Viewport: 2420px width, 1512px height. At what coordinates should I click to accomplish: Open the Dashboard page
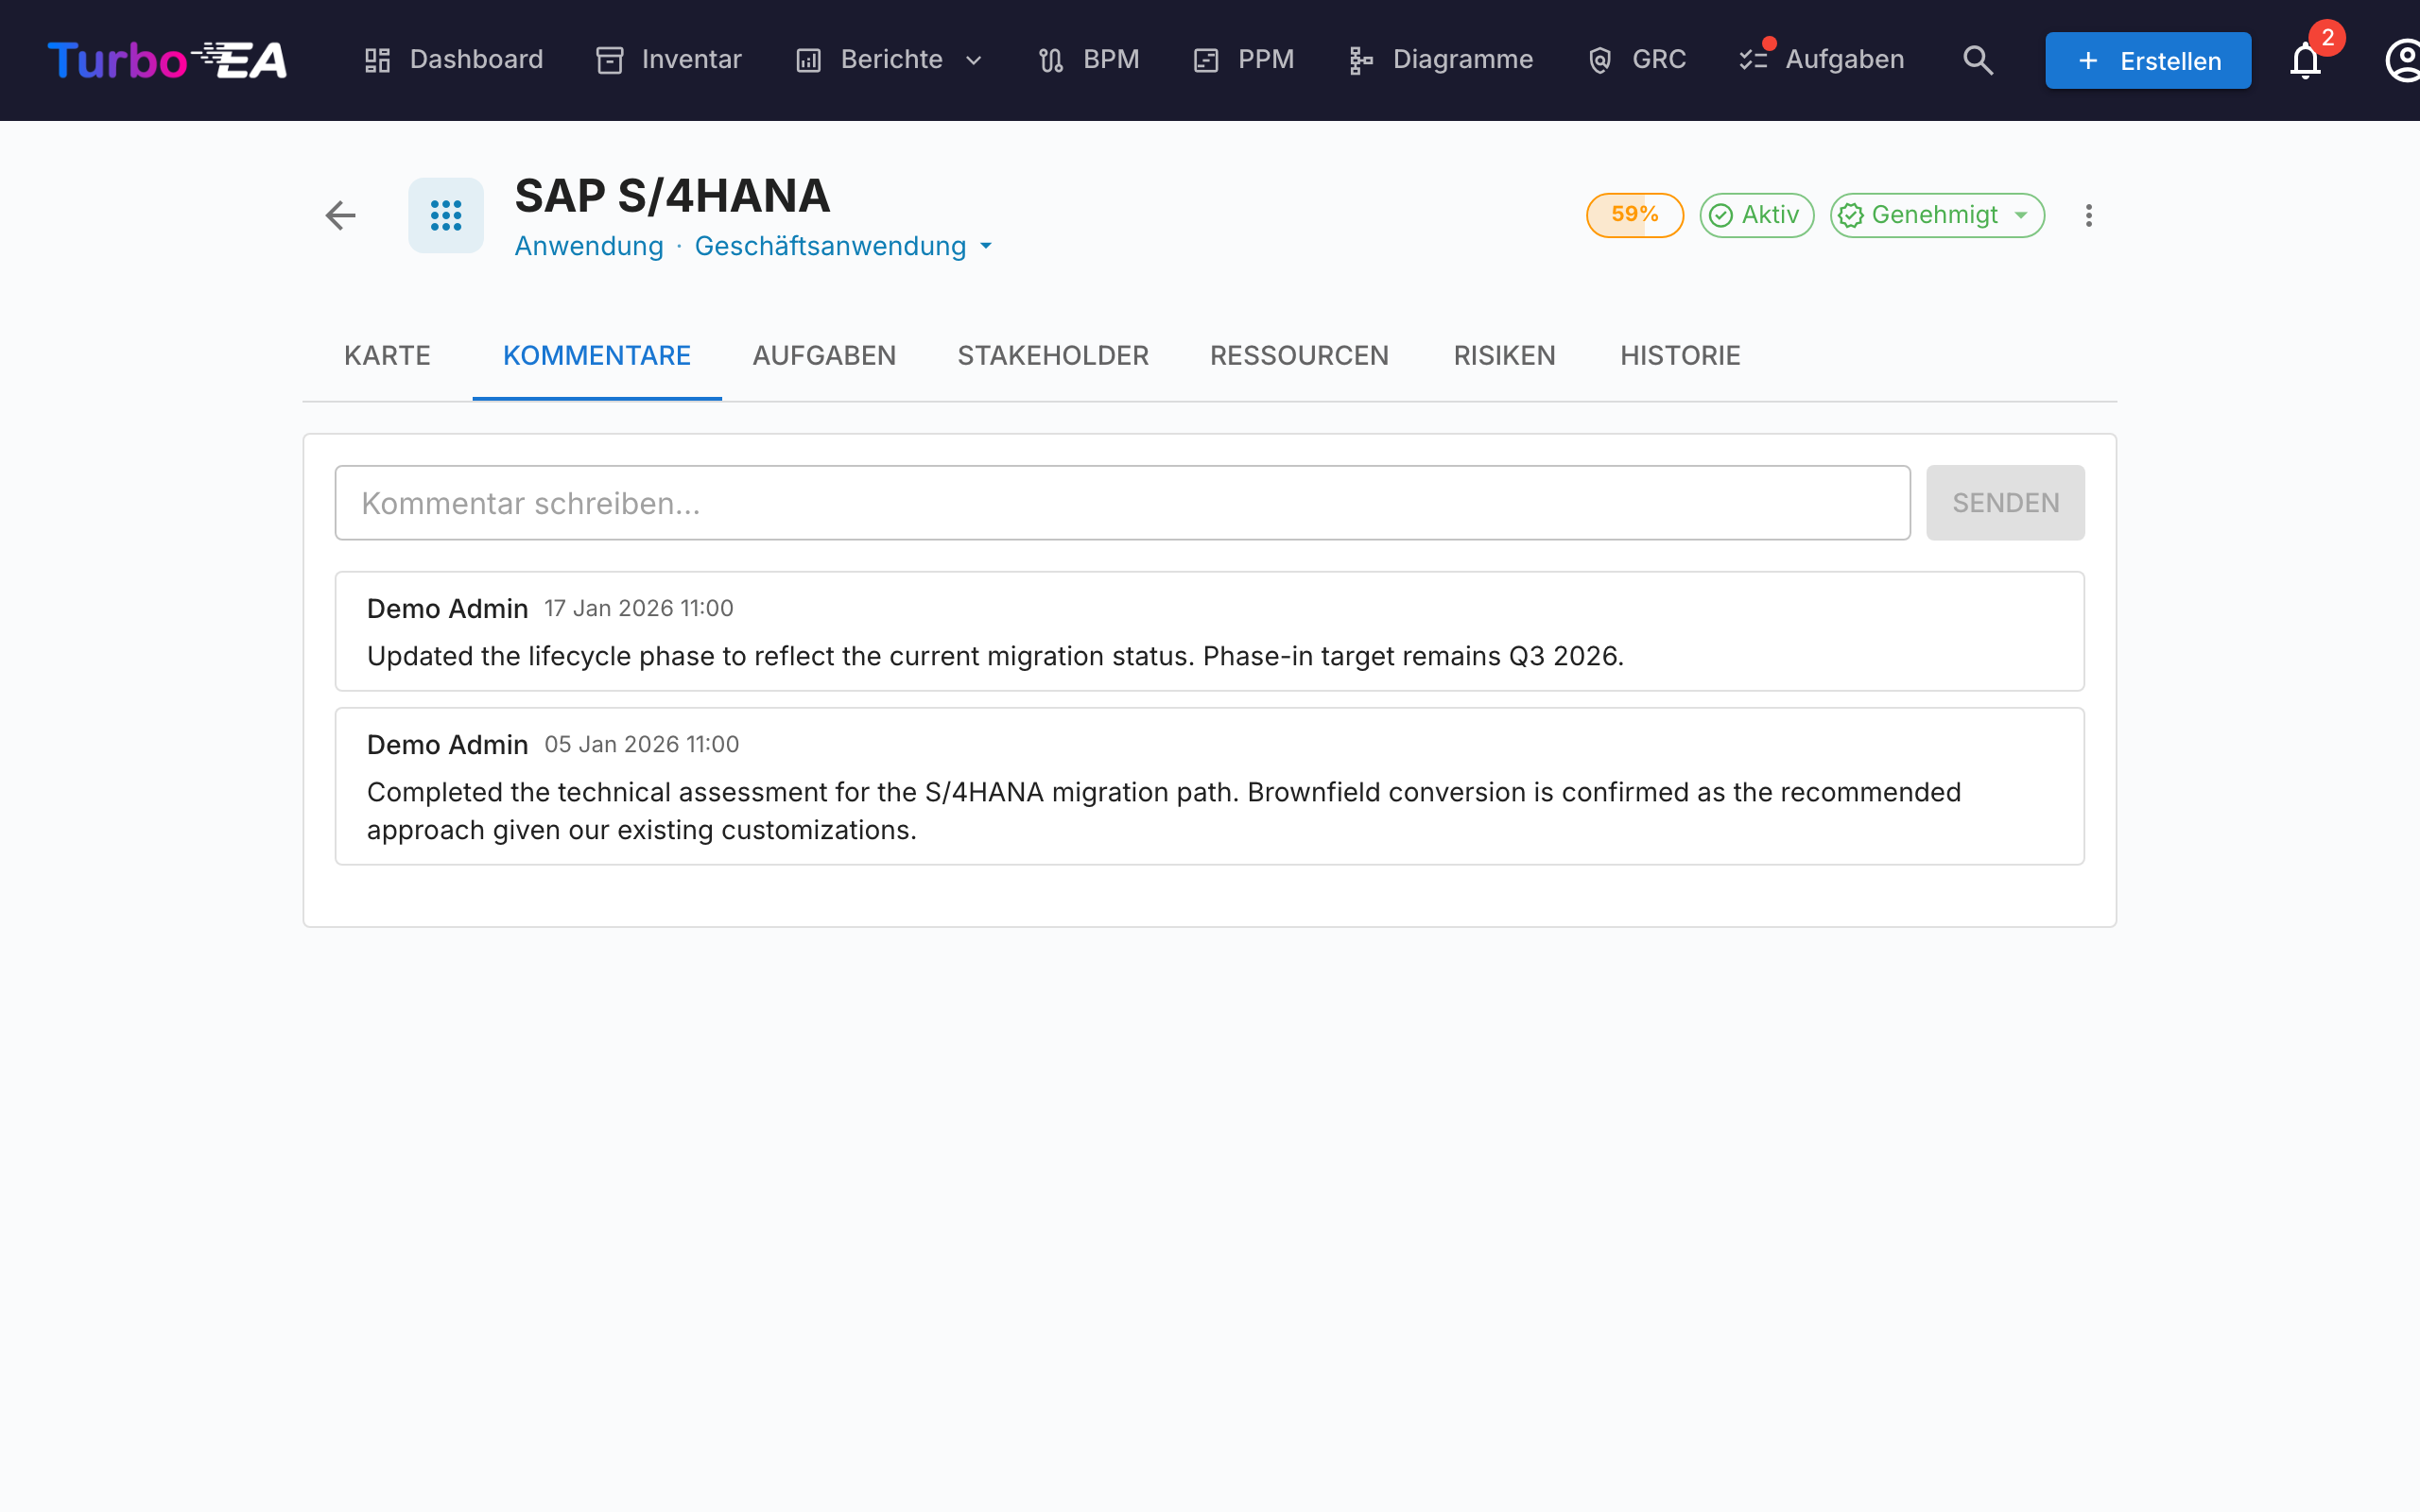[x=453, y=60]
